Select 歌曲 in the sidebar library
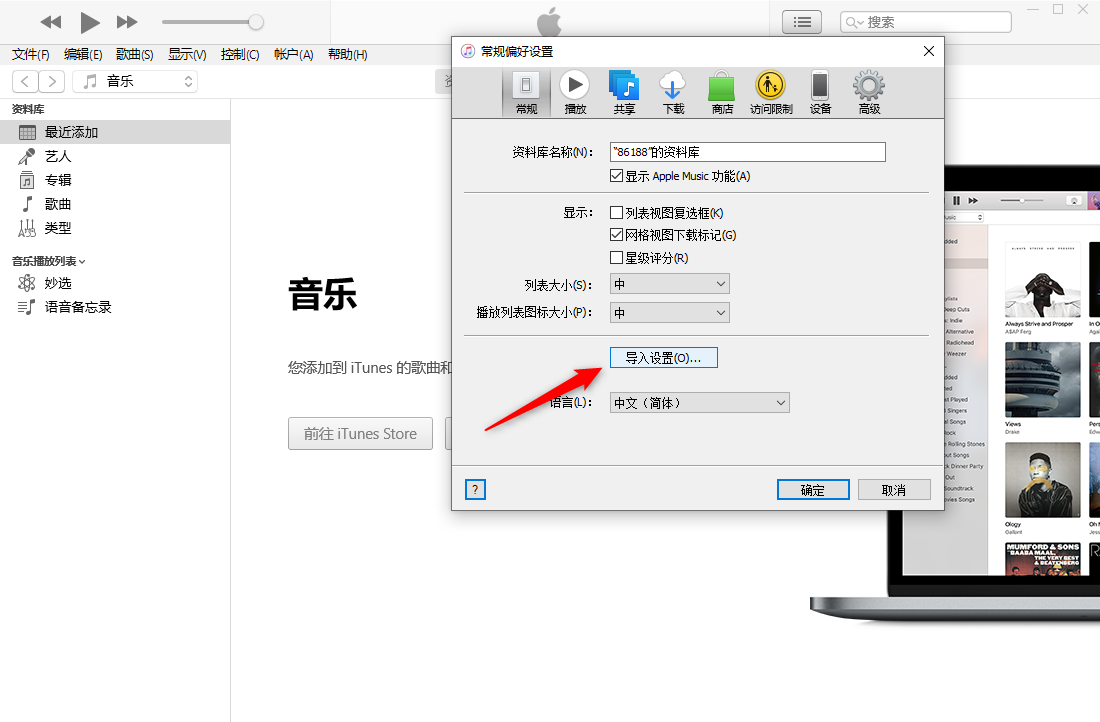This screenshot has height=722, width=1100. coord(115,203)
